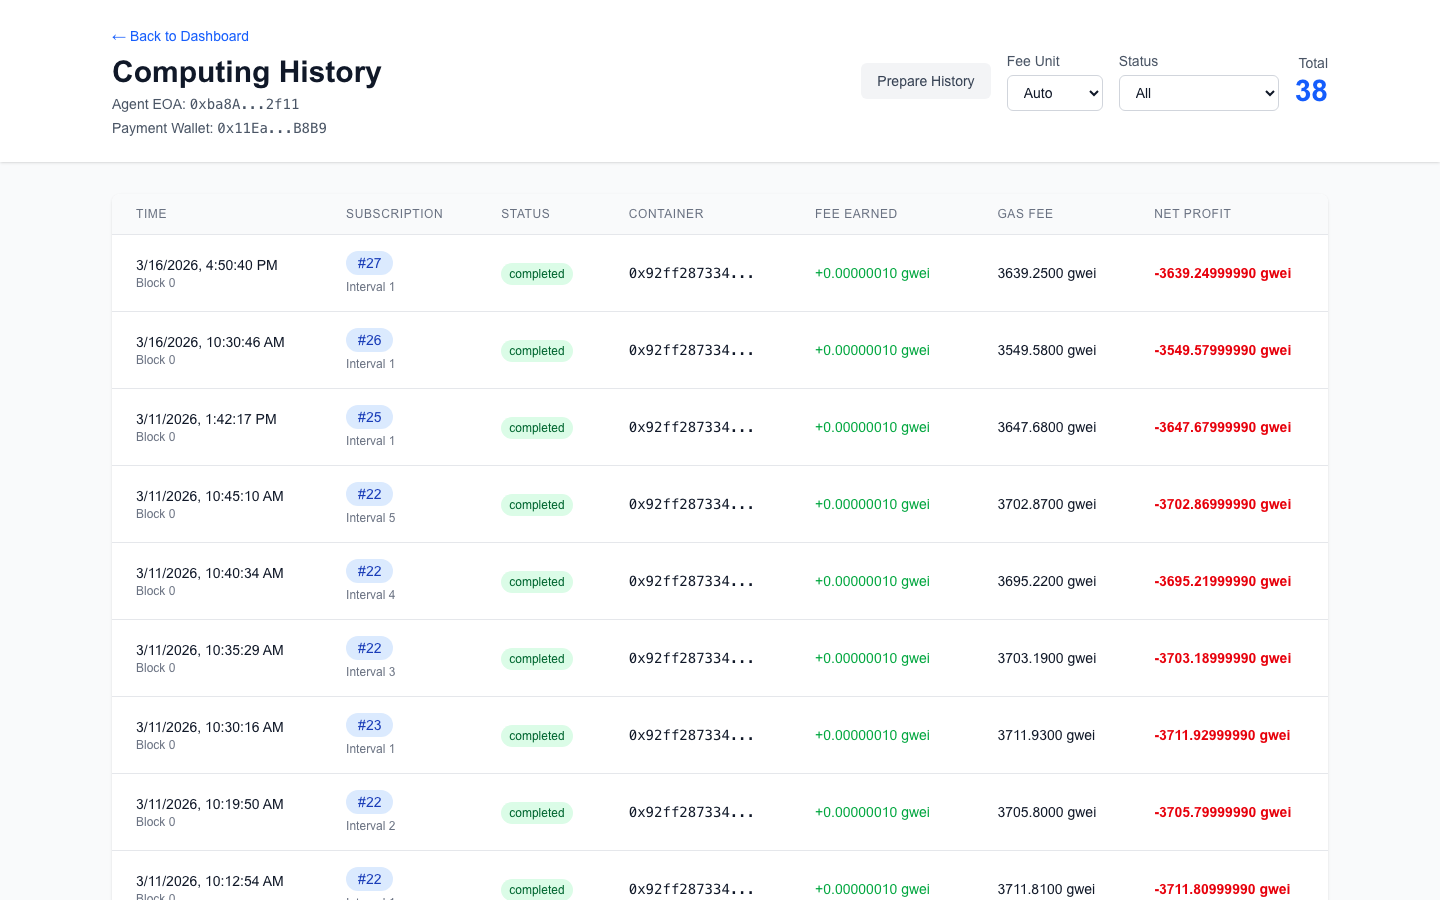Click net profit -3695.21999990 gwei
Image resolution: width=1440 pixels, height=900 pixels.
coord(1222,581)
